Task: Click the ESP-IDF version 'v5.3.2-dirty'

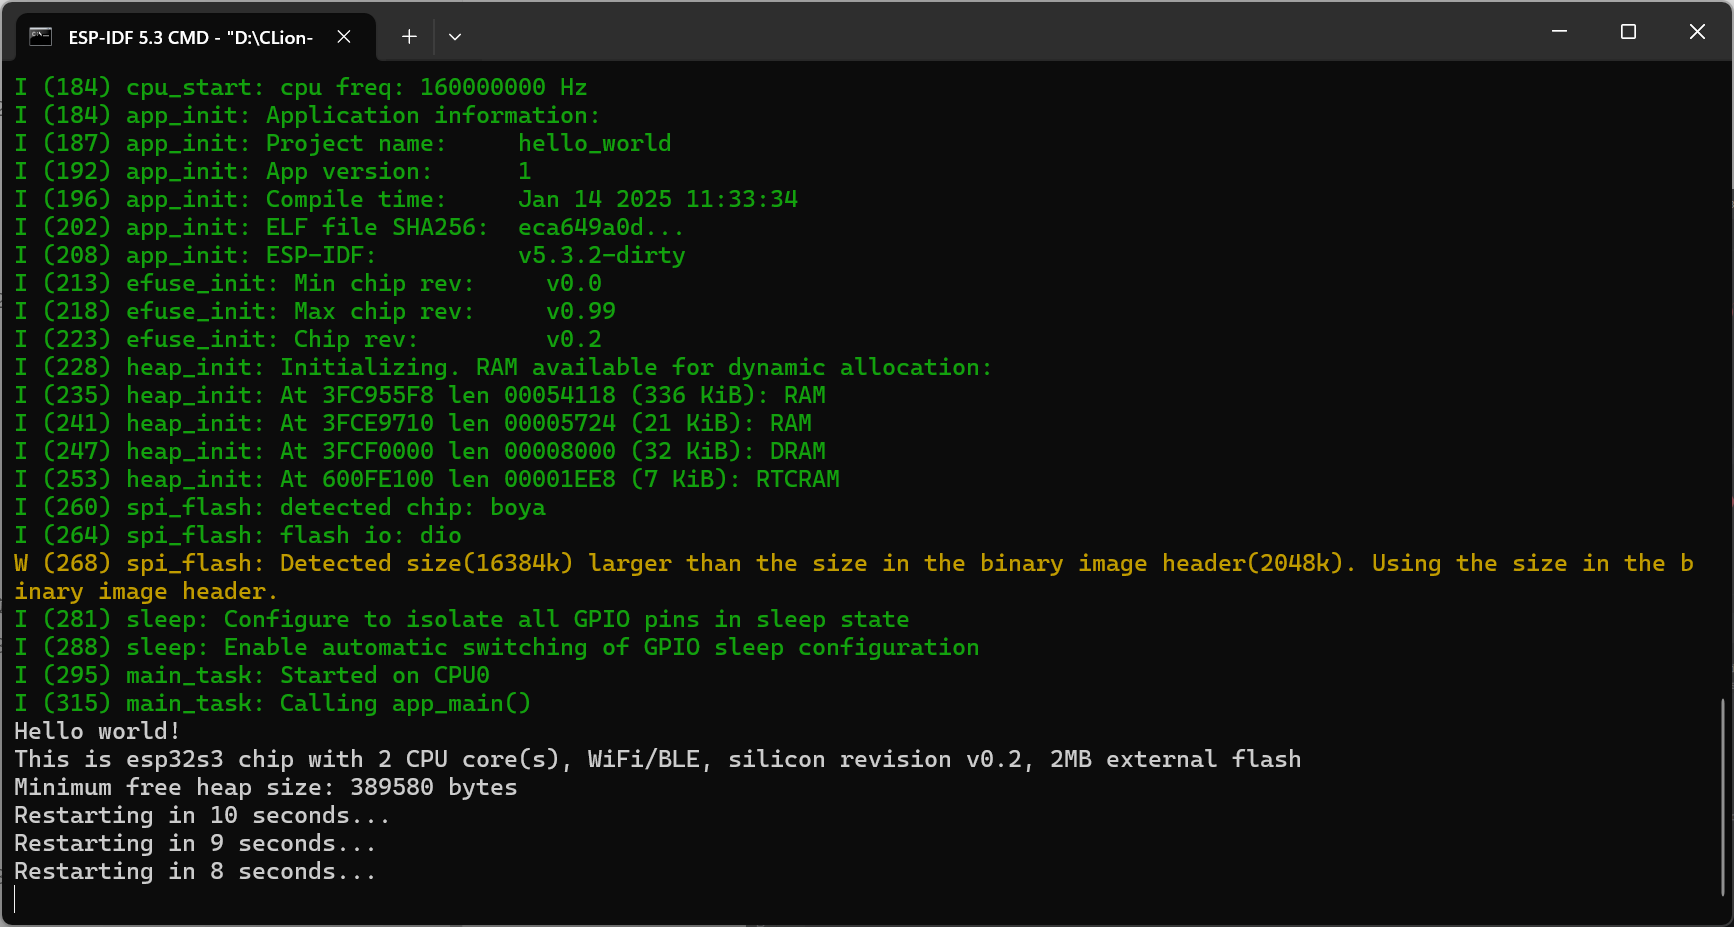Action: tap(602, 256)
